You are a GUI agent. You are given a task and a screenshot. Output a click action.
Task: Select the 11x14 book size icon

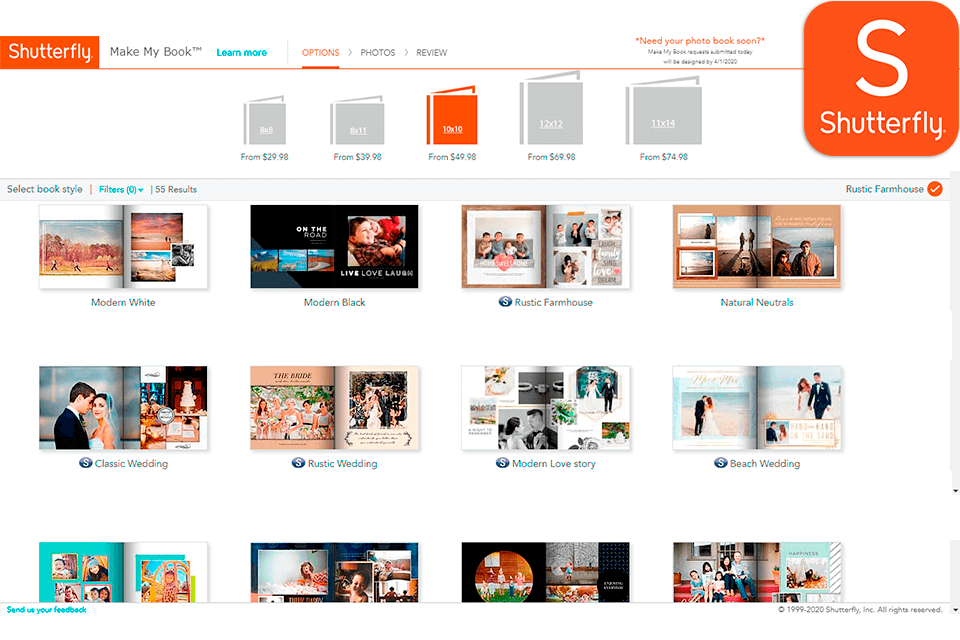click(x=664, y=111)
